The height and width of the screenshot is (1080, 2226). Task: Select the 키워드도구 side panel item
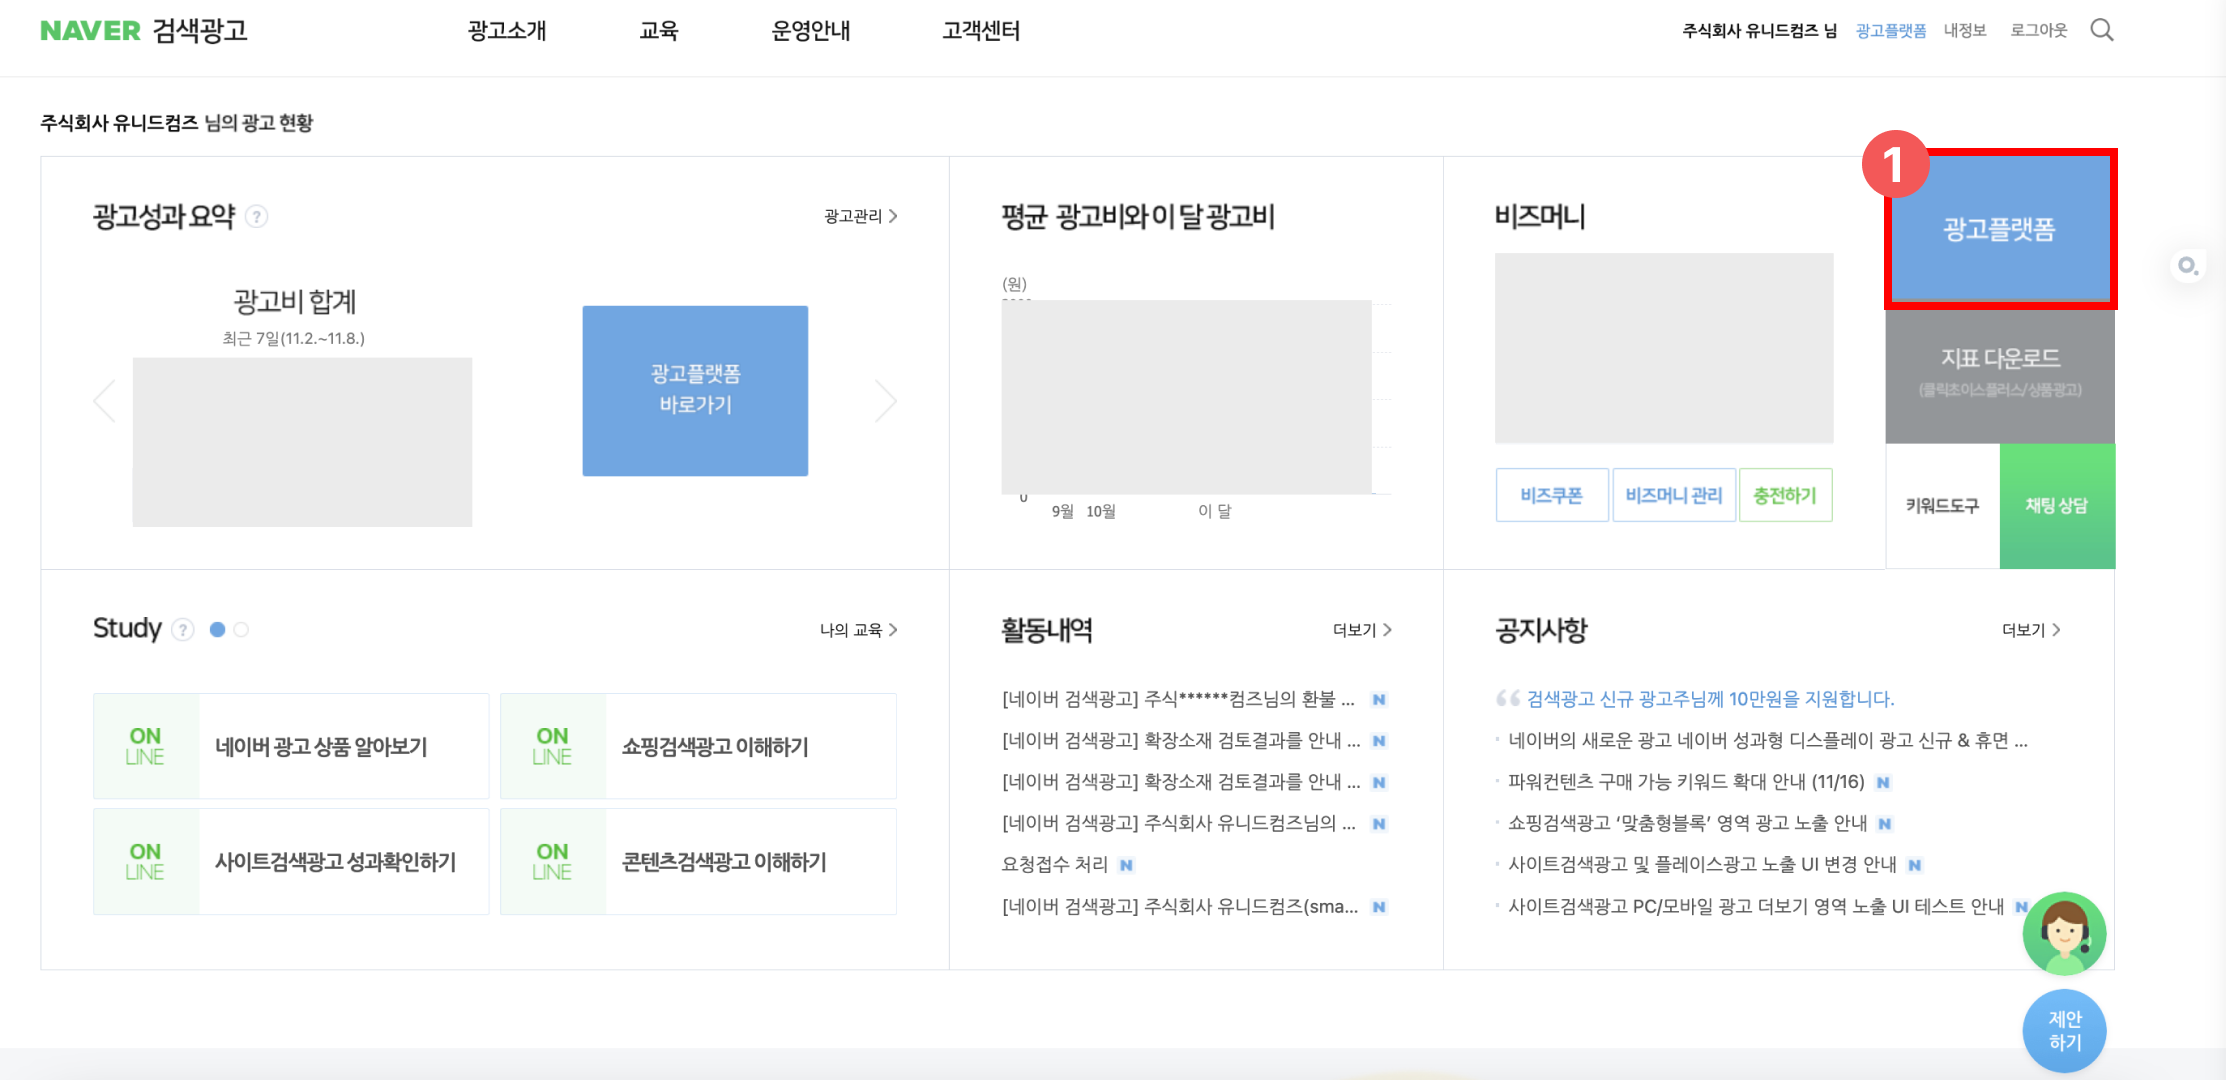pyautogui.click(x=1941, y=506)
